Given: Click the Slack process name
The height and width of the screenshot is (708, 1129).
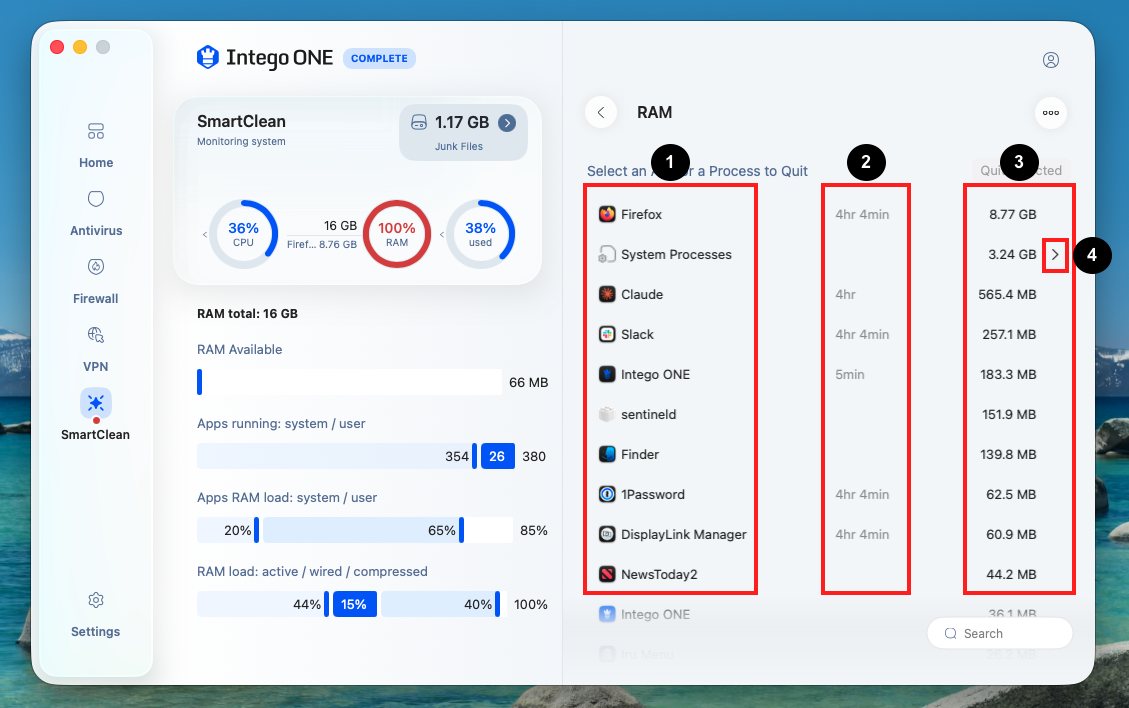Looking at the screenshot, I should click(x=637, y=335).
